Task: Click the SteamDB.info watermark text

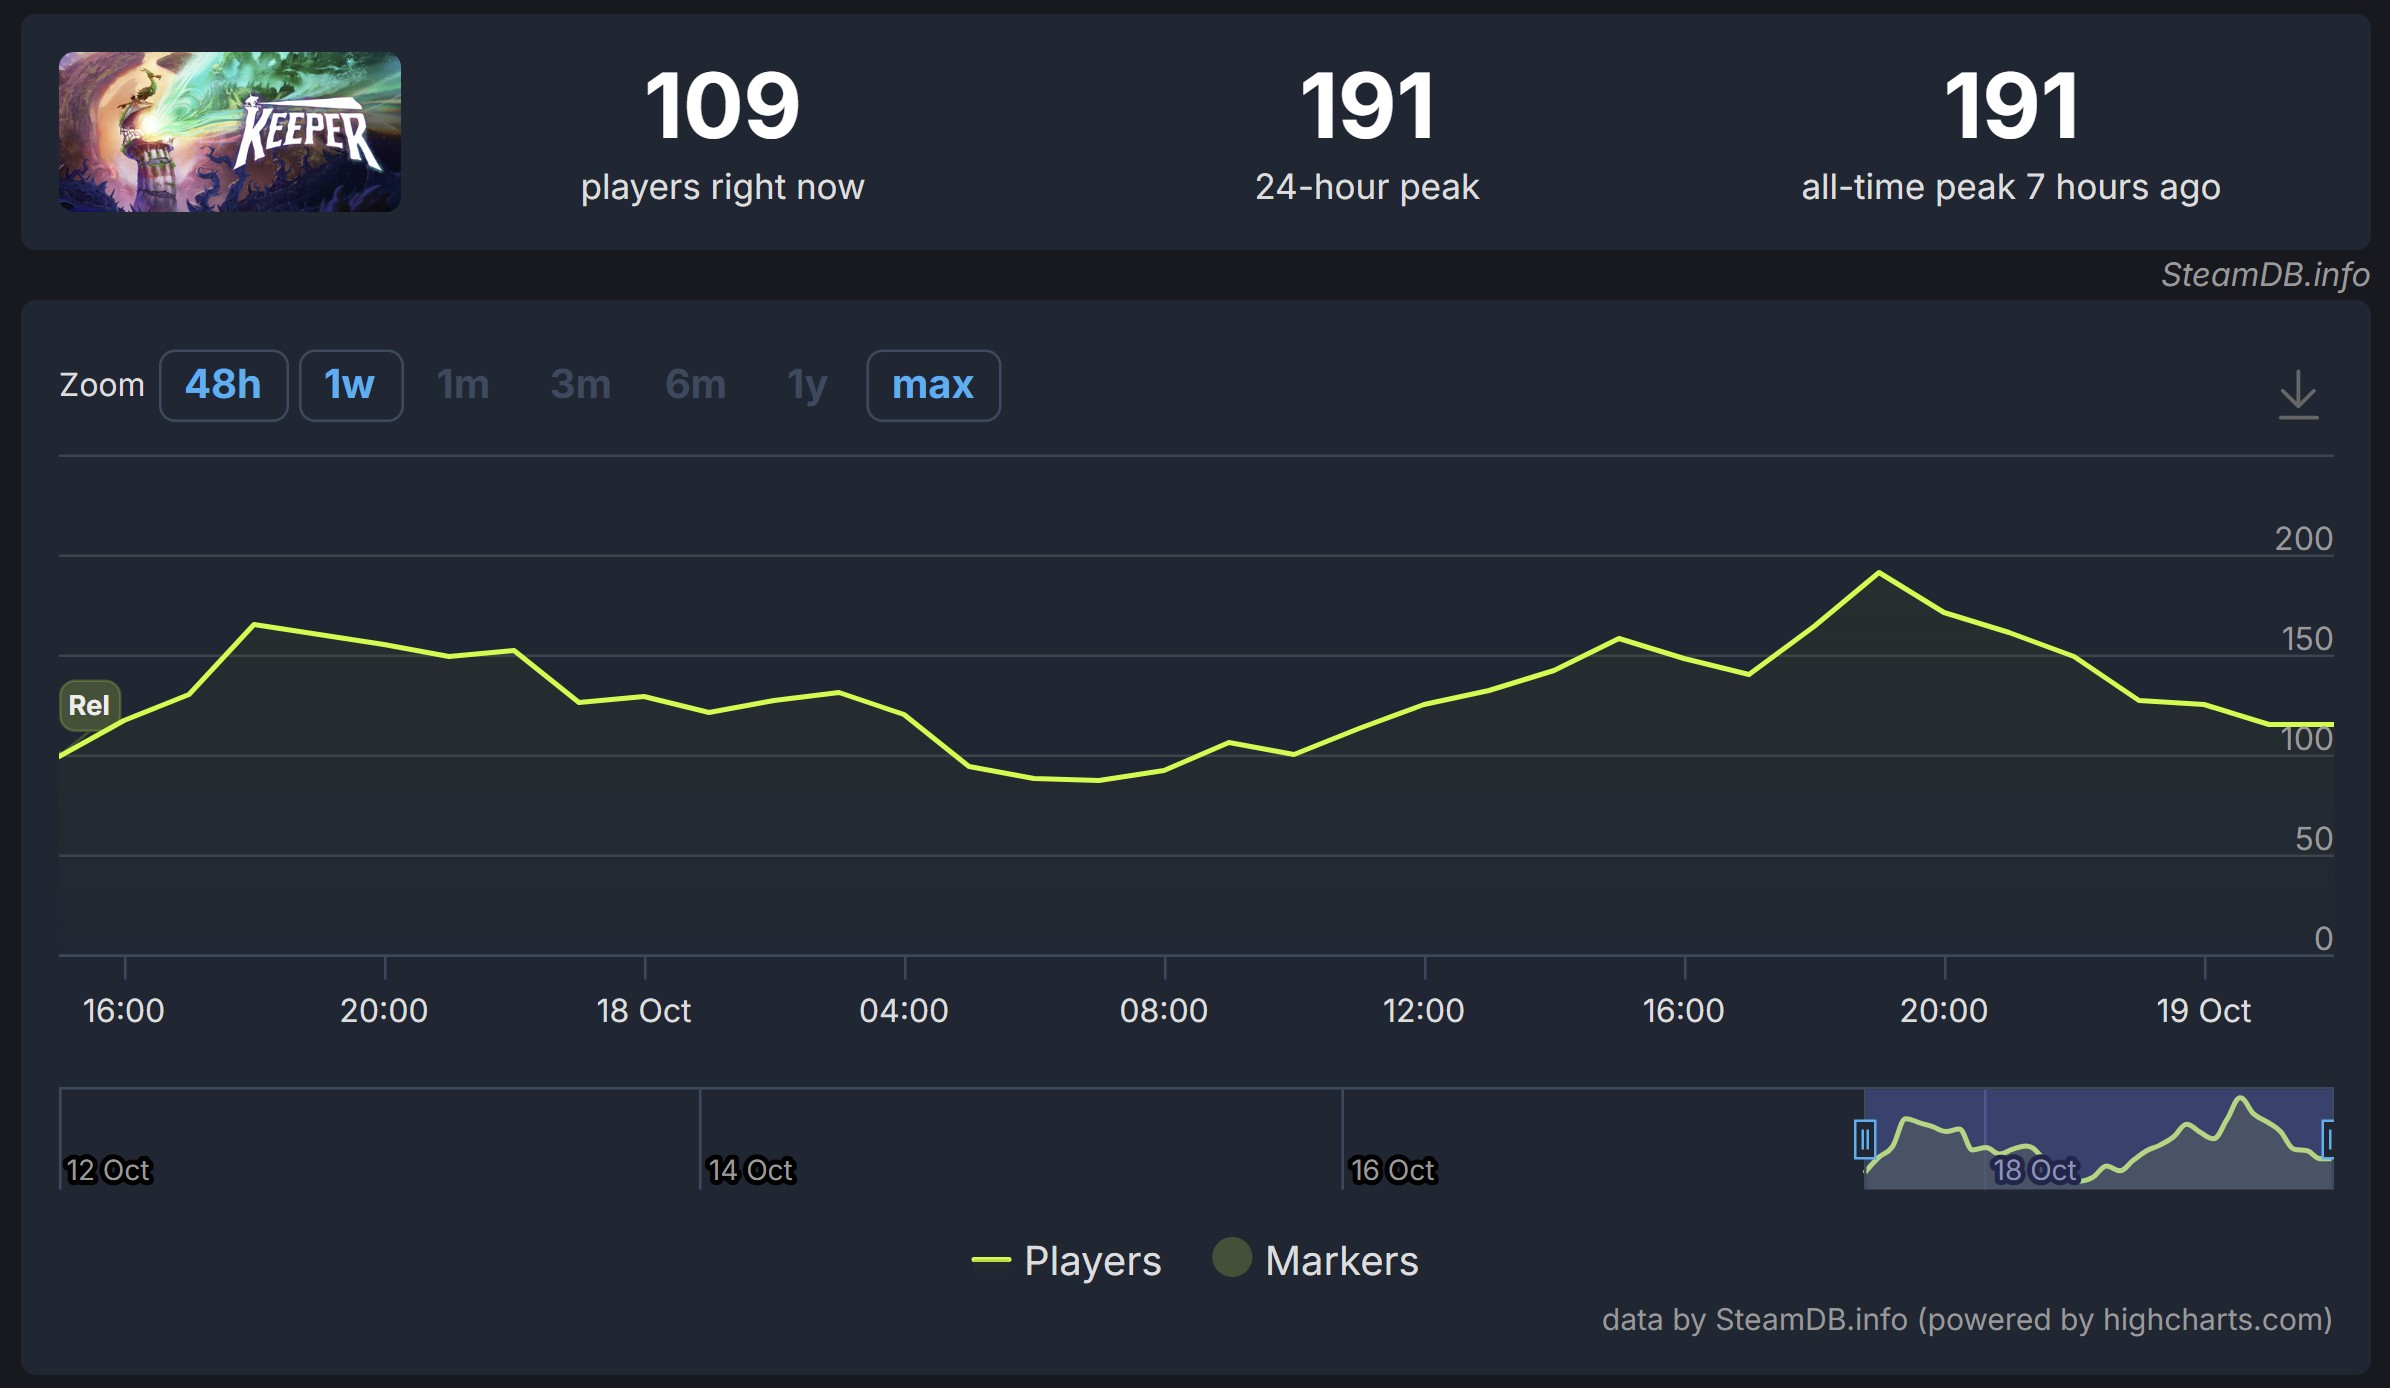Action: pyautogui.click(x=2264, y=274)
